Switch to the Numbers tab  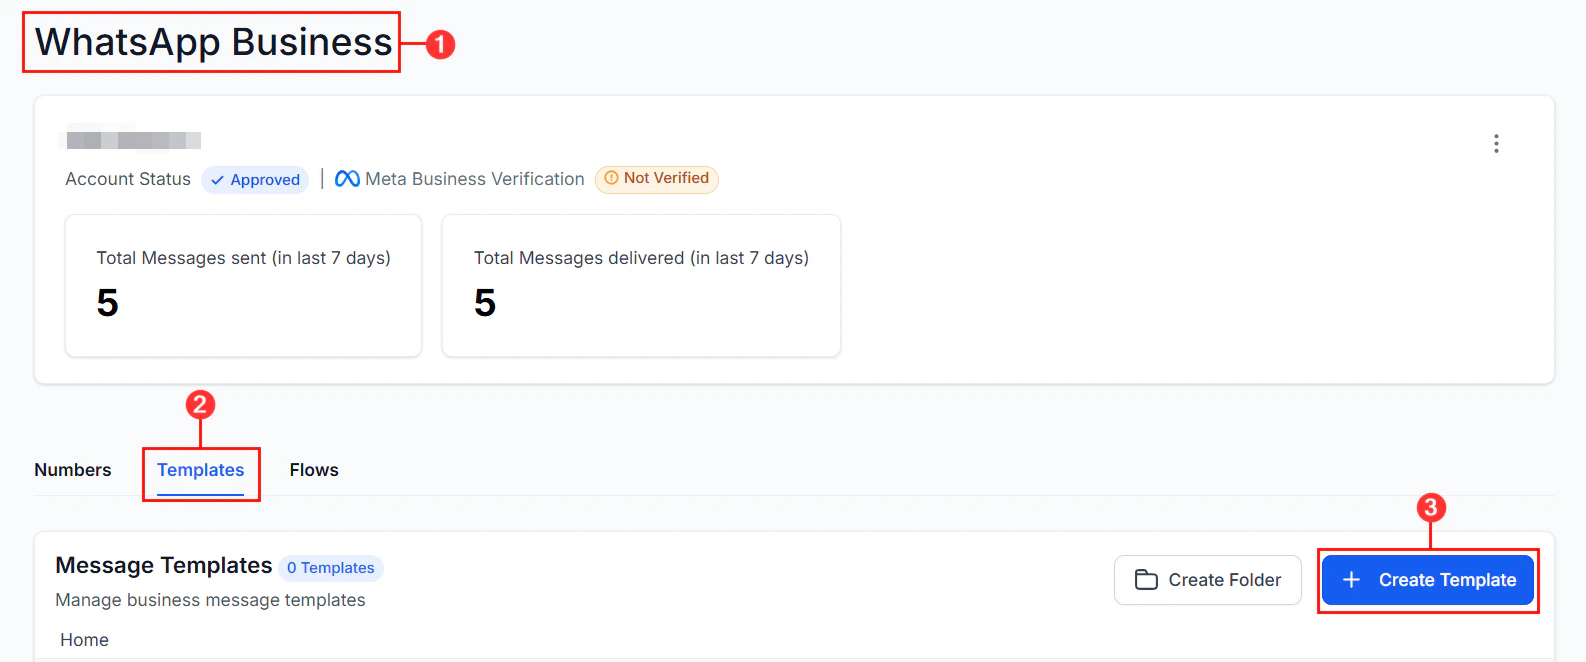click(73, 470)
